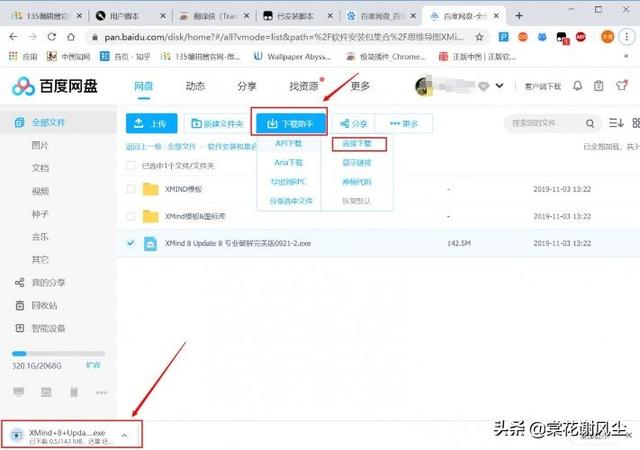The image size is (640, 450).
Task: Switch to the 网盘 top navigation tab
Action: [x=143, y=86]
